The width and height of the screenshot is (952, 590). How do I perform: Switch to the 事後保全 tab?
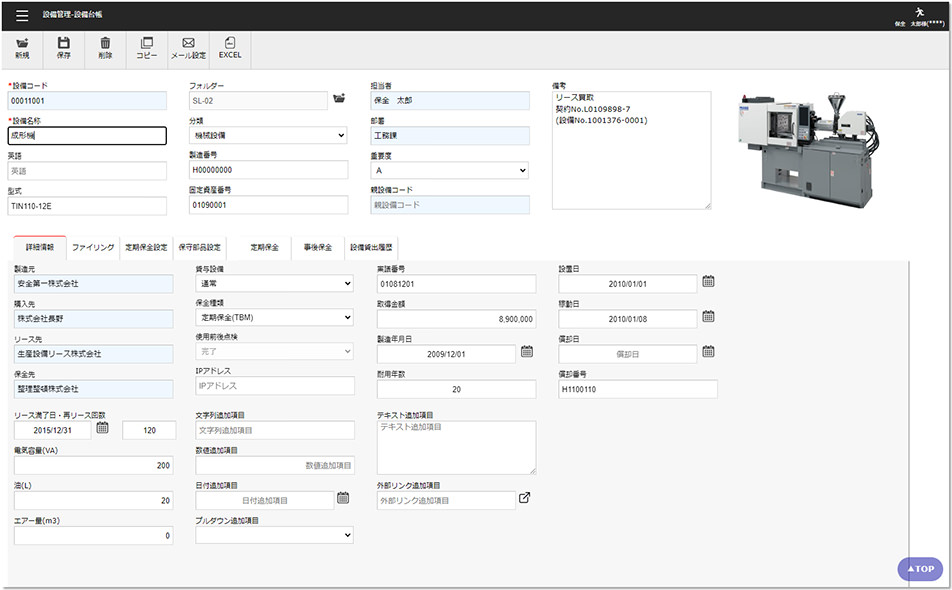(x=318, y=248)
